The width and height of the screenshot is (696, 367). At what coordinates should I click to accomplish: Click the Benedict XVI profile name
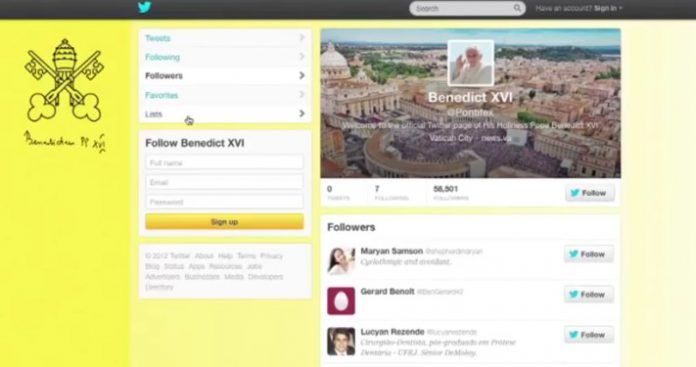click(x=471, y=97)
